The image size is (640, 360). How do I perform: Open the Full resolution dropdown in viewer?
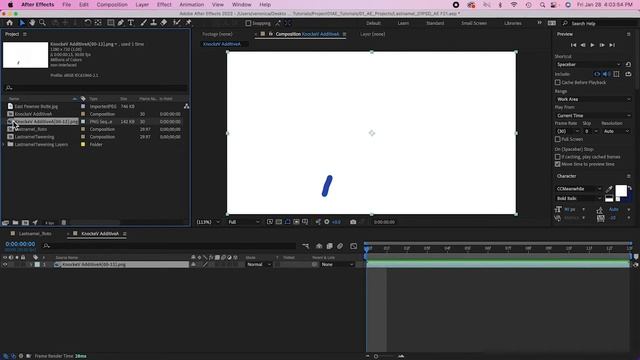tap(244, 222)
